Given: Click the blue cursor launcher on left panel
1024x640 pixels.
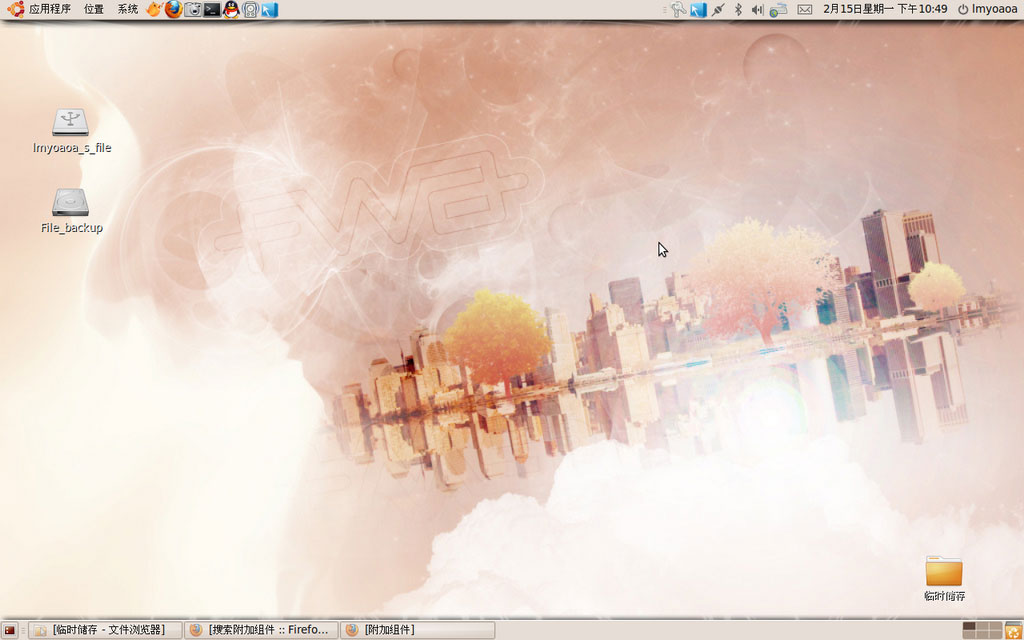Looking at the screenshot, I should [270, 9].
